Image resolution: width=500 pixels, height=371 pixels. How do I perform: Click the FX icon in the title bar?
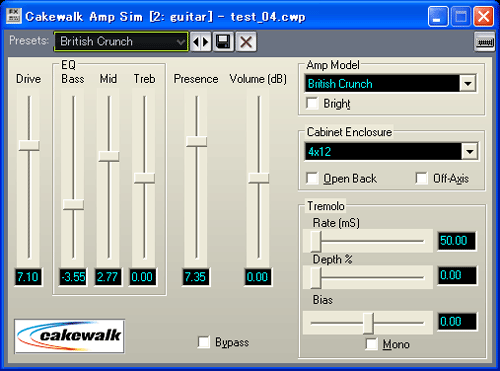pyautogui.click(x=14, y=16)
